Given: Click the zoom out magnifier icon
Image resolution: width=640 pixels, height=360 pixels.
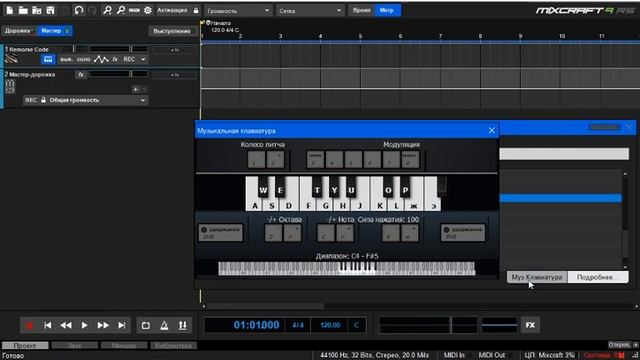Looking at the screenshot, I should 121,10.
